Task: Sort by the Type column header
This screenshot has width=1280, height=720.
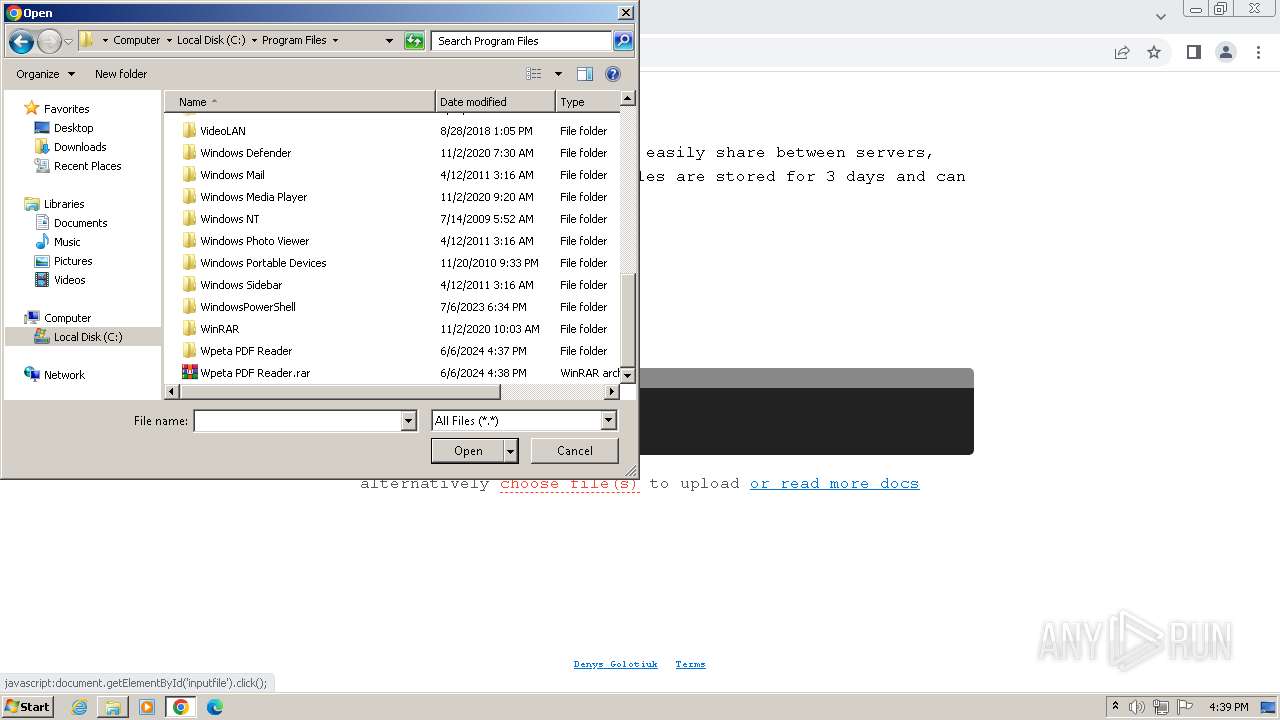Action: [587, 102]
